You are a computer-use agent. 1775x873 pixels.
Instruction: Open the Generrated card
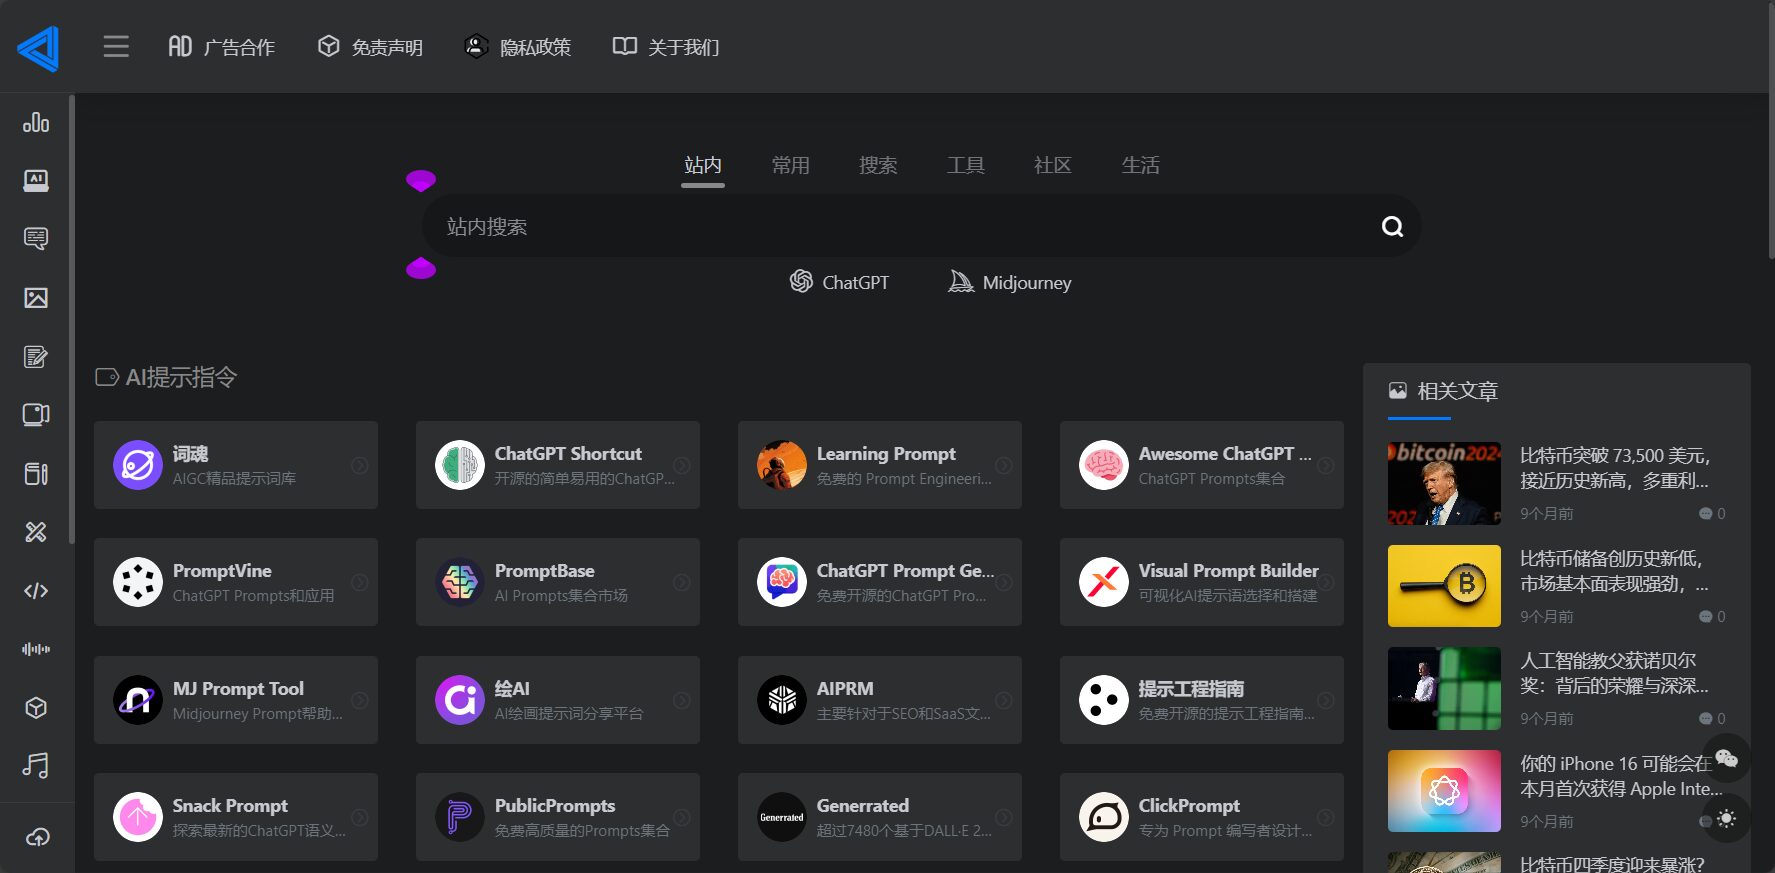tap(880, 817)
